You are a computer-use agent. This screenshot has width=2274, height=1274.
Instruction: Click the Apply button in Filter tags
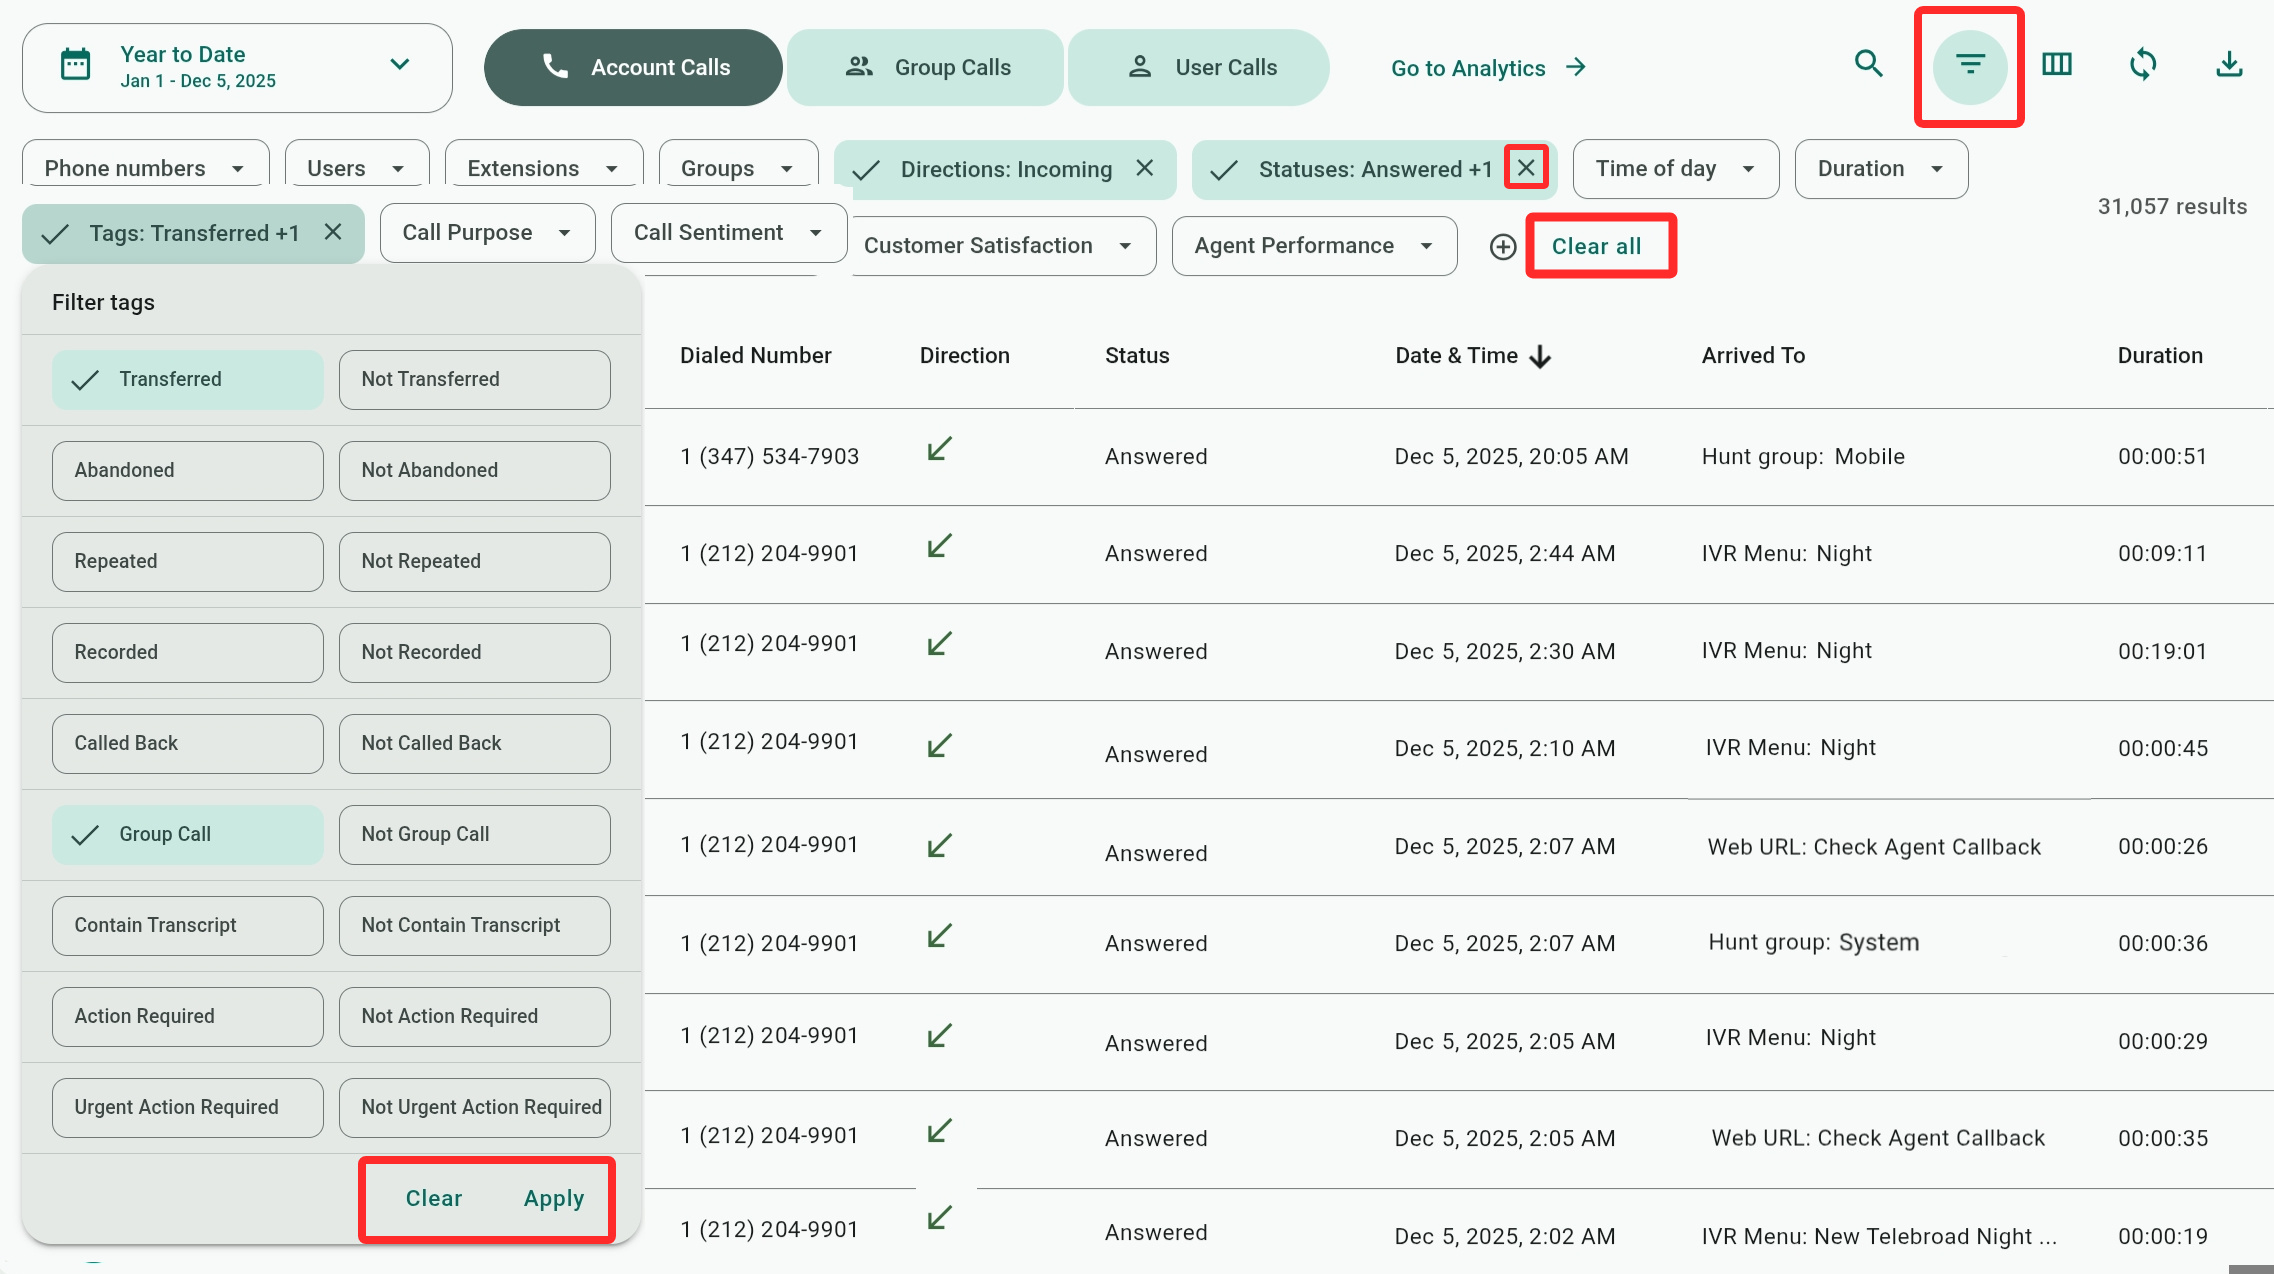pos(553,1198)
